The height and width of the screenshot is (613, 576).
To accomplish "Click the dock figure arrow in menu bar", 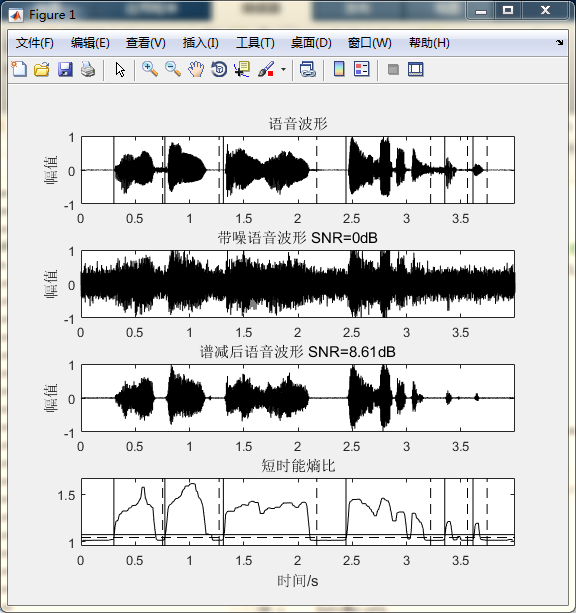I will 560,42.
